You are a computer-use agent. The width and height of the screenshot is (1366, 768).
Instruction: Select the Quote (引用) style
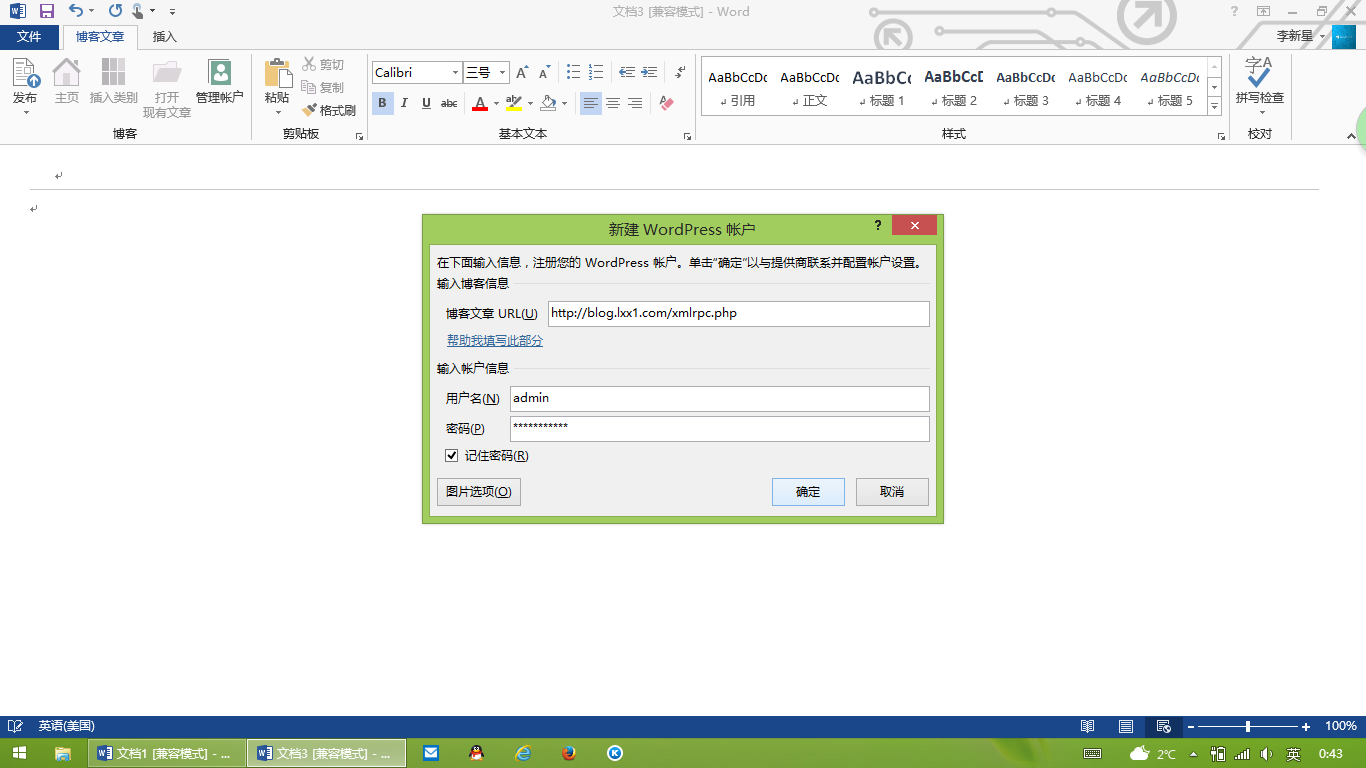tap(737, 87)
